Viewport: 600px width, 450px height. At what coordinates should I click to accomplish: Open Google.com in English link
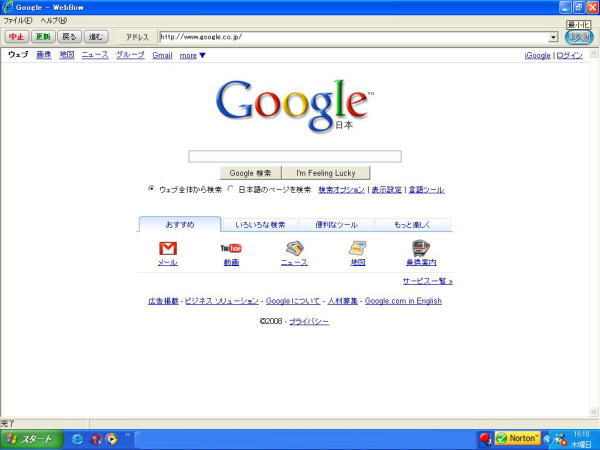pos(403,301)
